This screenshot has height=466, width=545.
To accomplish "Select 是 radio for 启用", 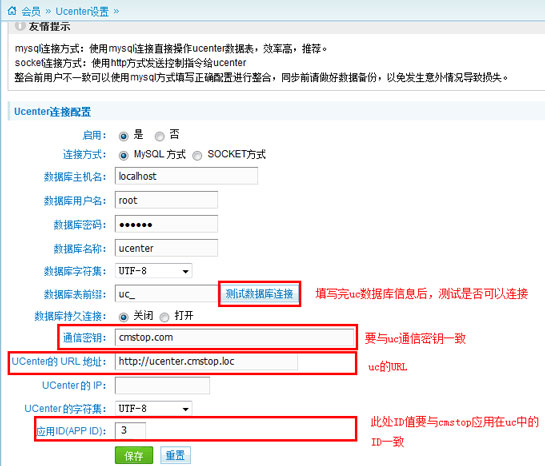I will point(123,136).
